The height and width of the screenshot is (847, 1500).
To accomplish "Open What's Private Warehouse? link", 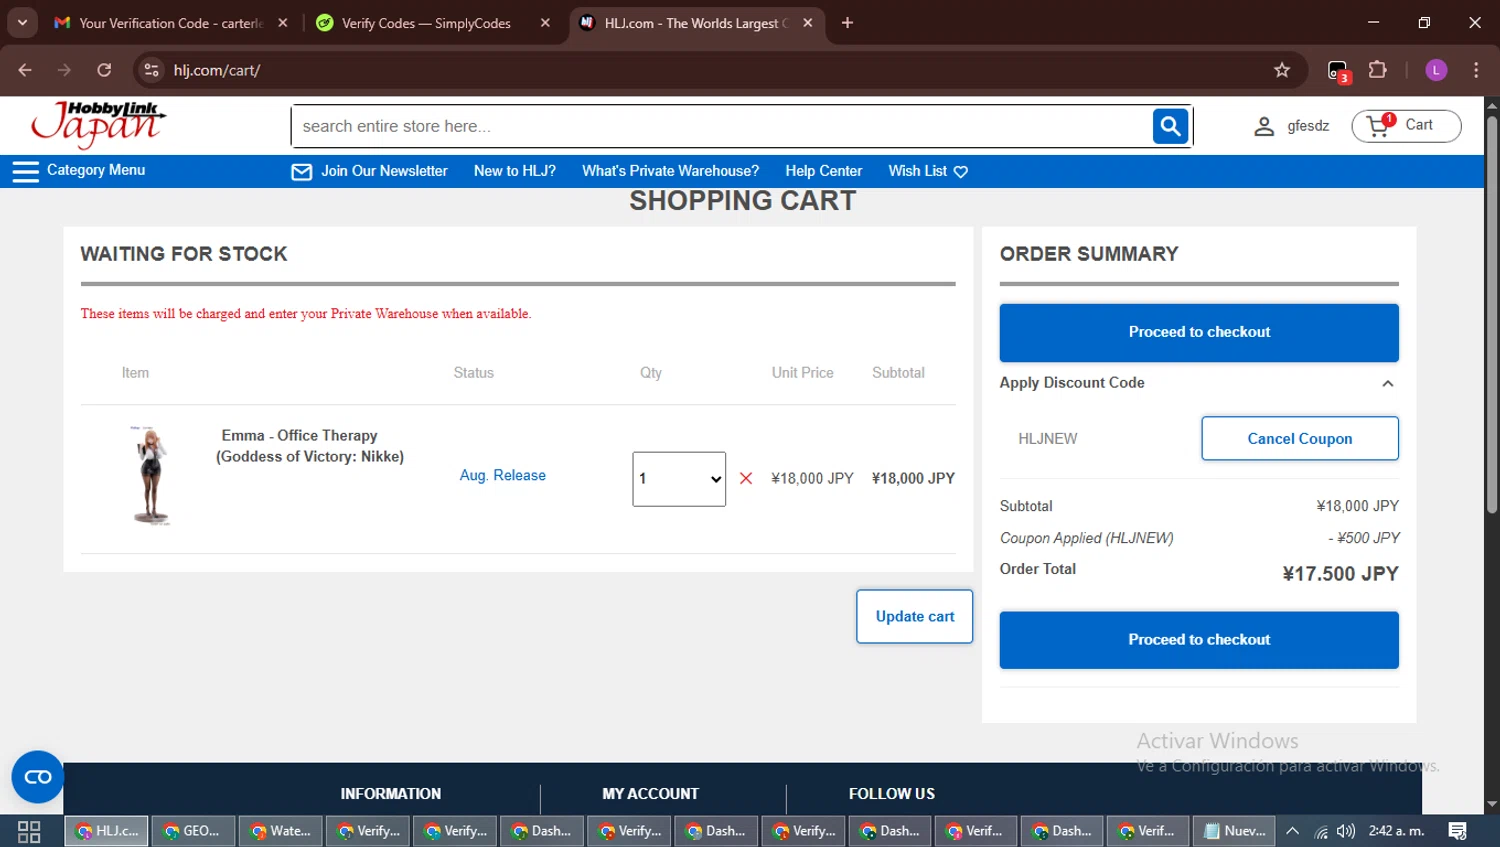I will (x=670, y=171).
